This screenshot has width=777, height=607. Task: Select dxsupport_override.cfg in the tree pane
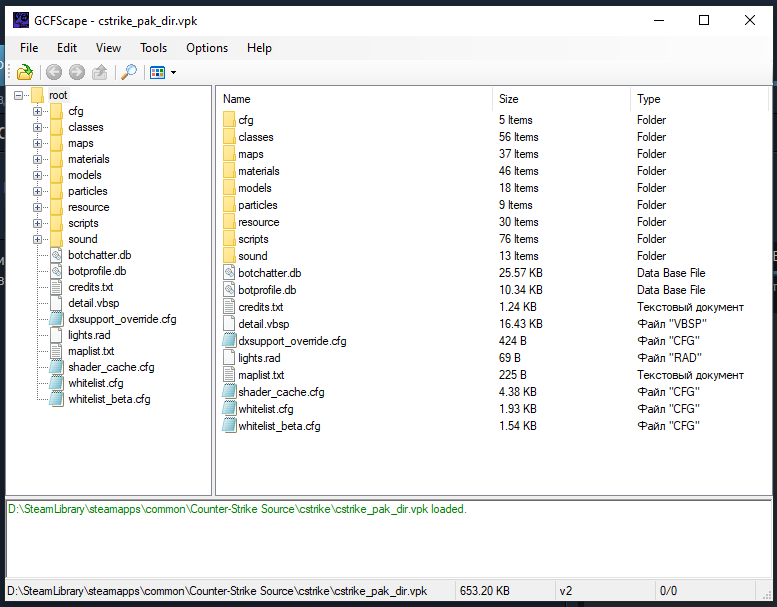pos(122,319)
